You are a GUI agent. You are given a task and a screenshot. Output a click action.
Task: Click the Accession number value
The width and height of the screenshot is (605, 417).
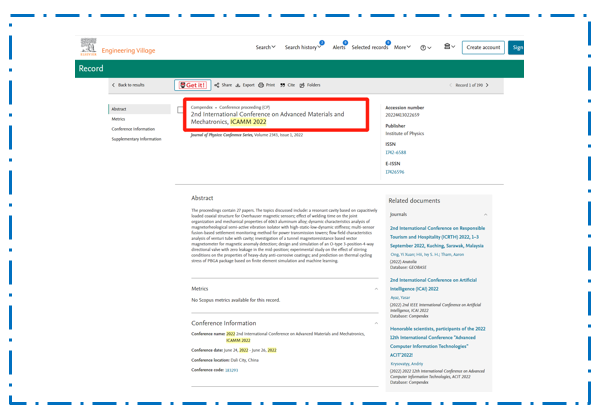click(x=402, y=115)
